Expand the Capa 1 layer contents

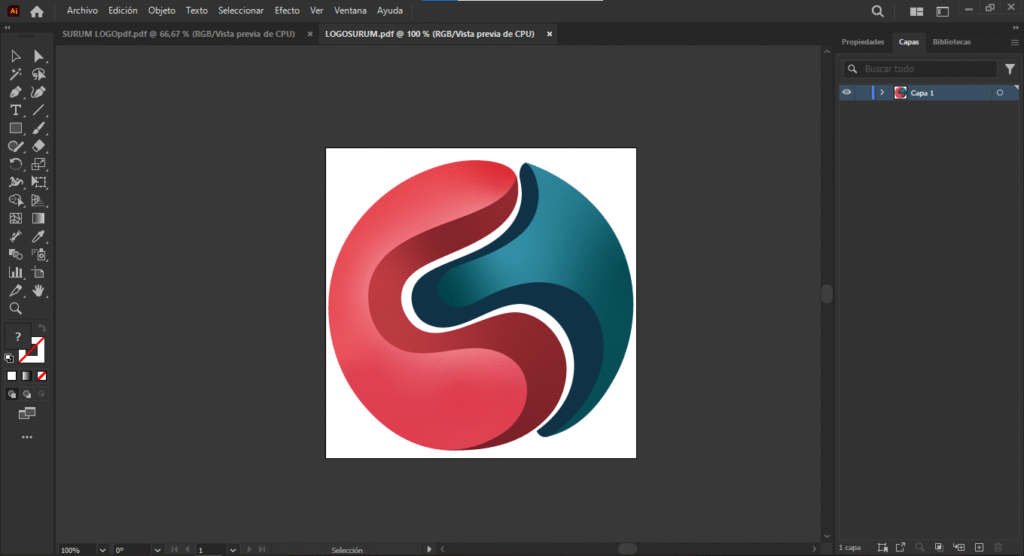click(x=882, y=92)
